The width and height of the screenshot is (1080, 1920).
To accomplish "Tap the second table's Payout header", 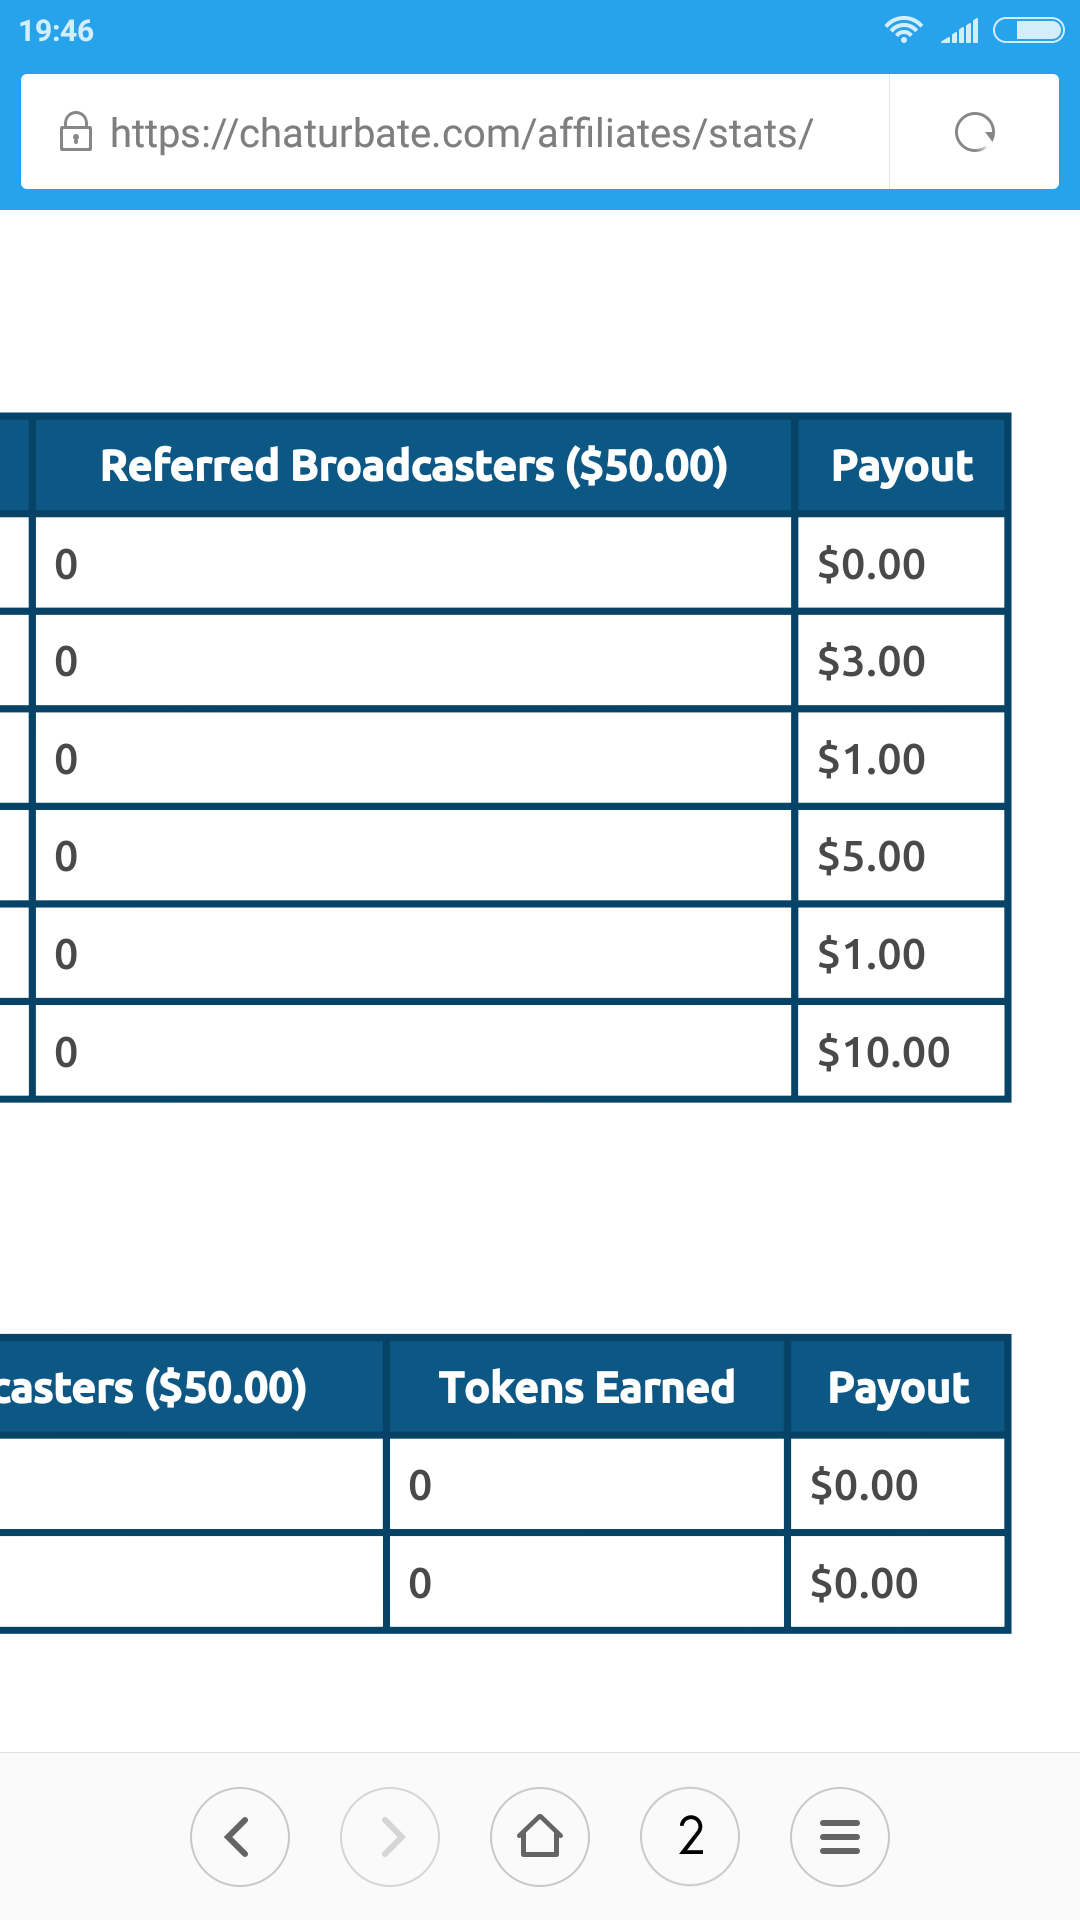I will [898, 1388].
